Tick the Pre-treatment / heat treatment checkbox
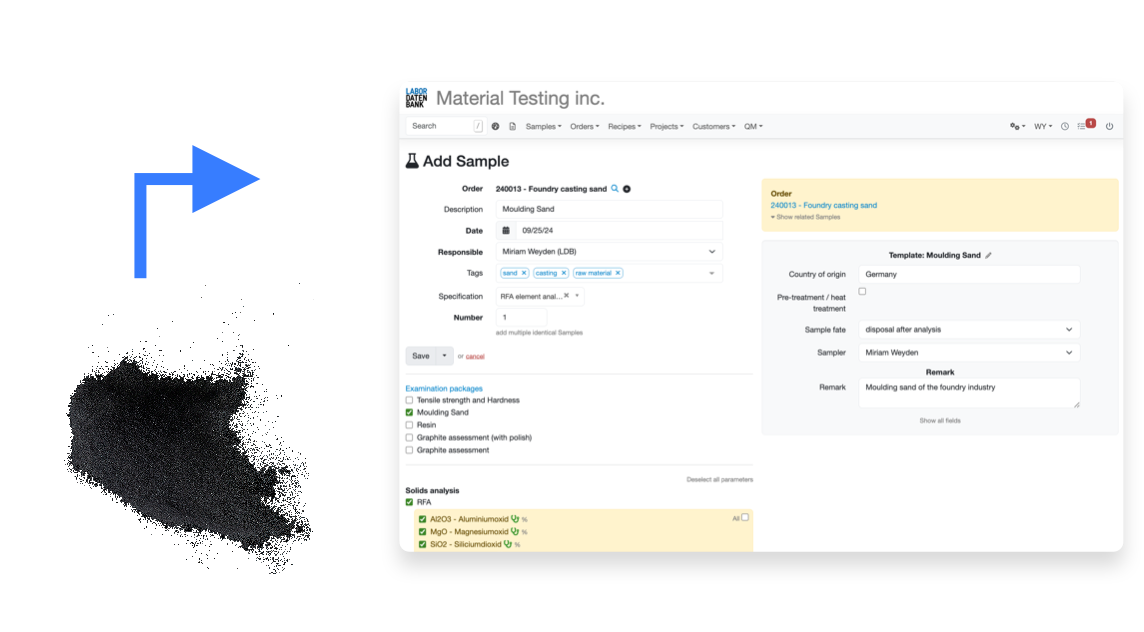 coord(863,291)
